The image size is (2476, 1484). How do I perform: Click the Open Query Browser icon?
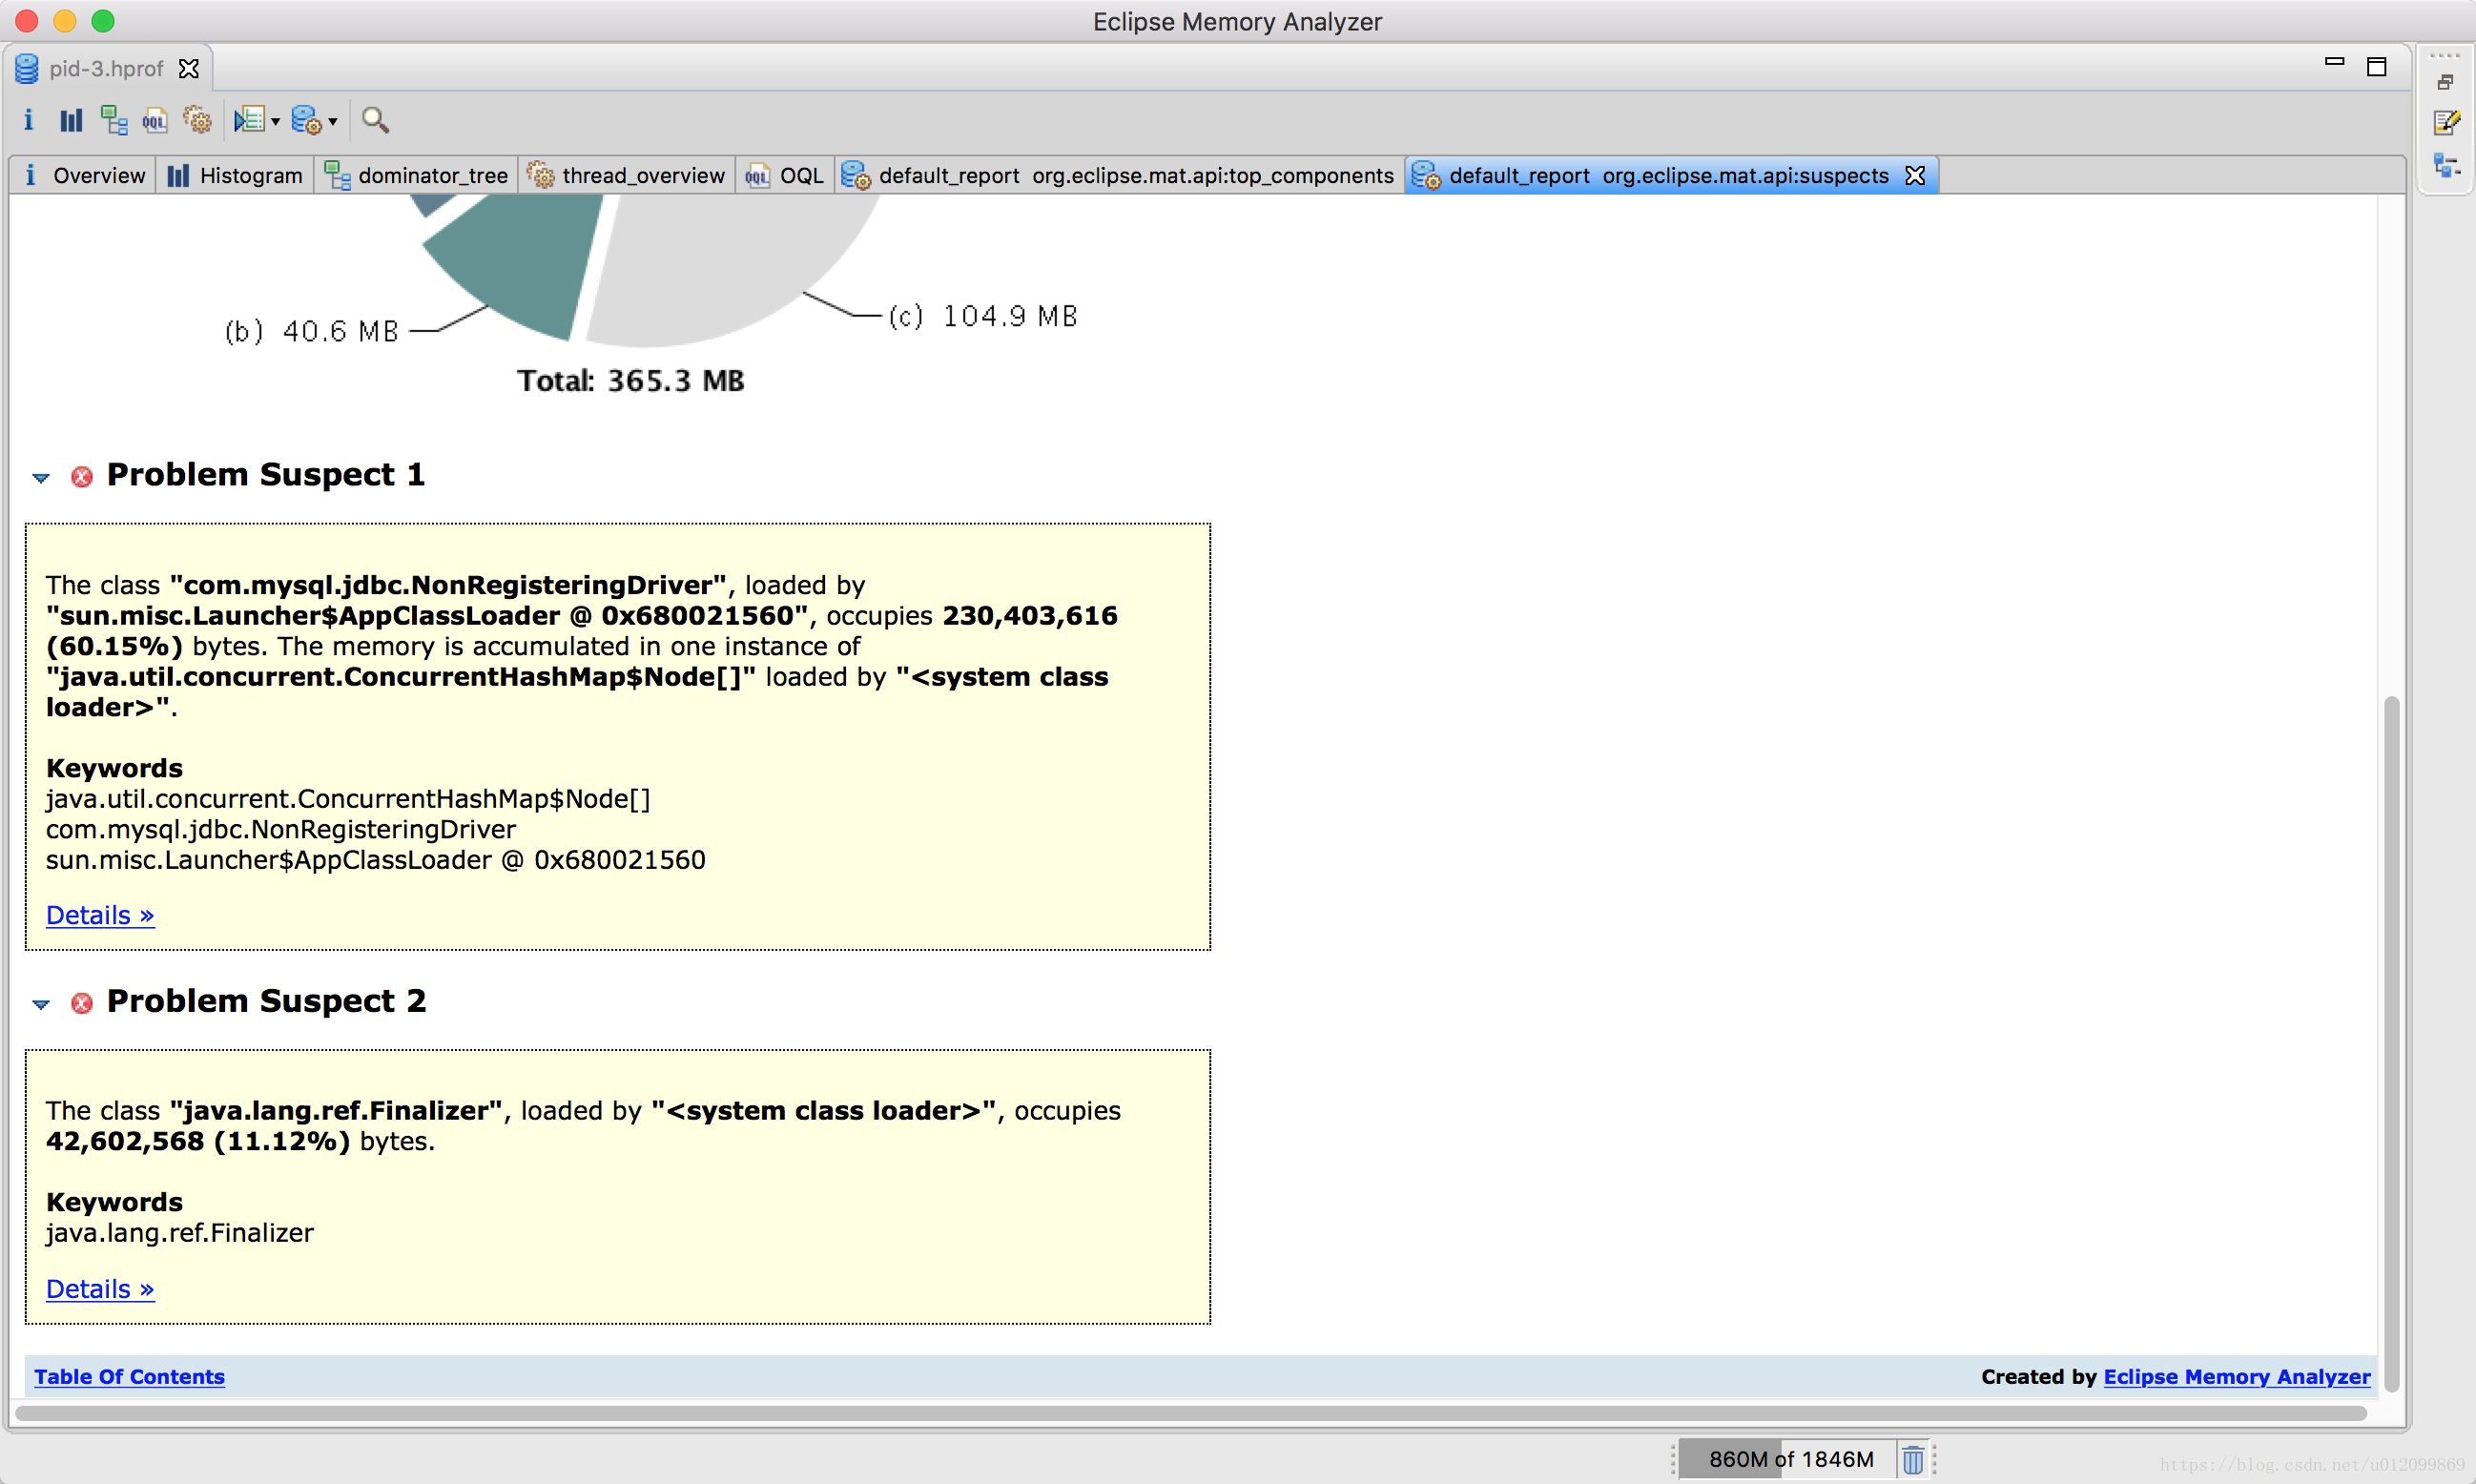coord(249,121)
